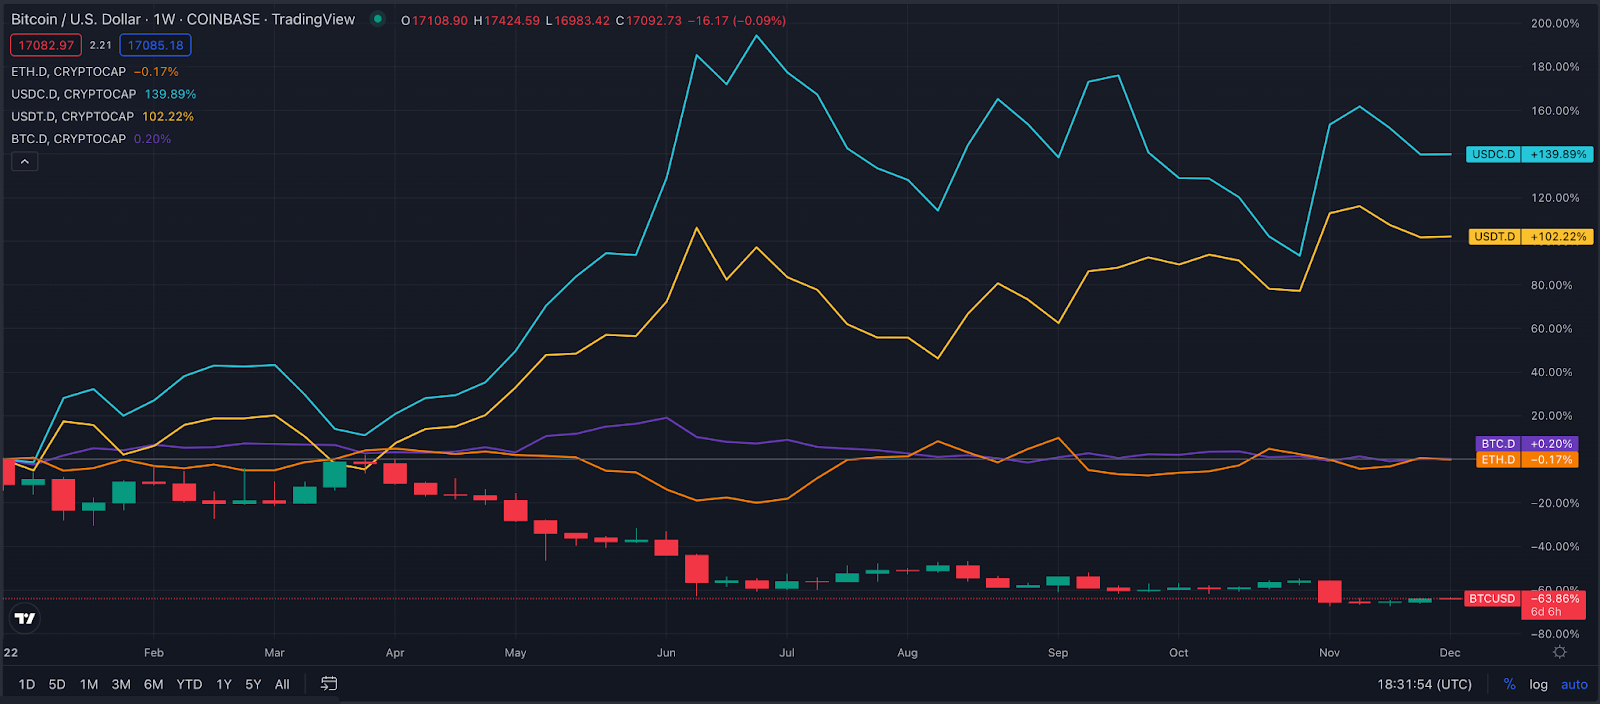Select the YTD time range
The image size is (1600, 704).
coord(189,684)
